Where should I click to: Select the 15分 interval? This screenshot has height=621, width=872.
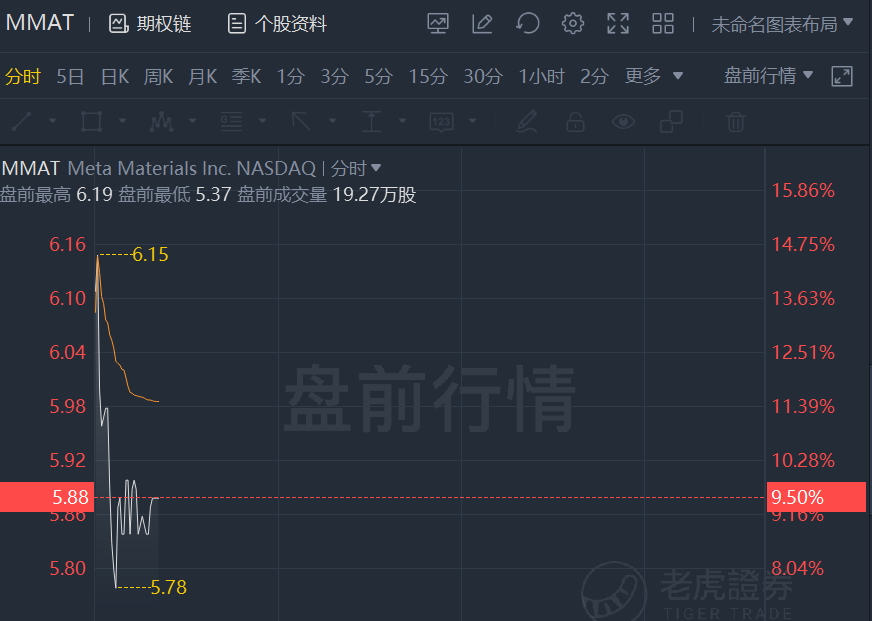[428, 76]
